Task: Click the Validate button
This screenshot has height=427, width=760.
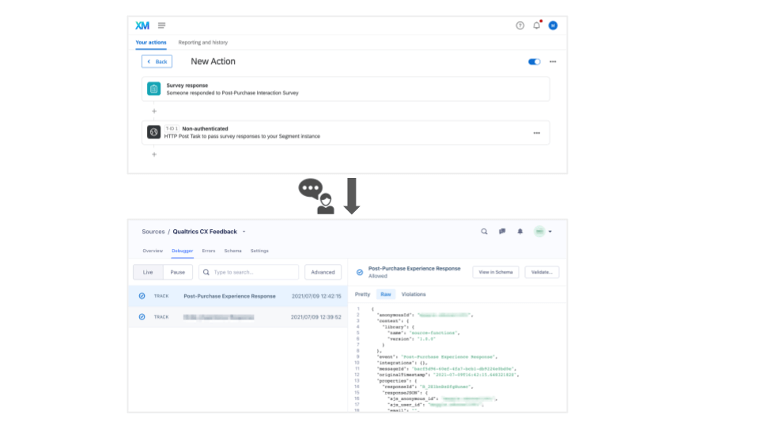Action: click(542, 272)
